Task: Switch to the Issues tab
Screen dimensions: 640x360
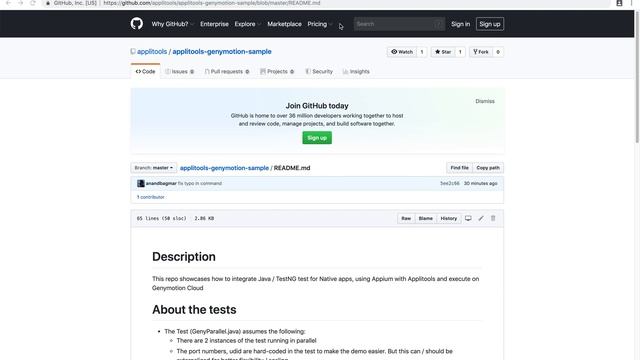Action: pyautogui.click(x=180, y=71)
